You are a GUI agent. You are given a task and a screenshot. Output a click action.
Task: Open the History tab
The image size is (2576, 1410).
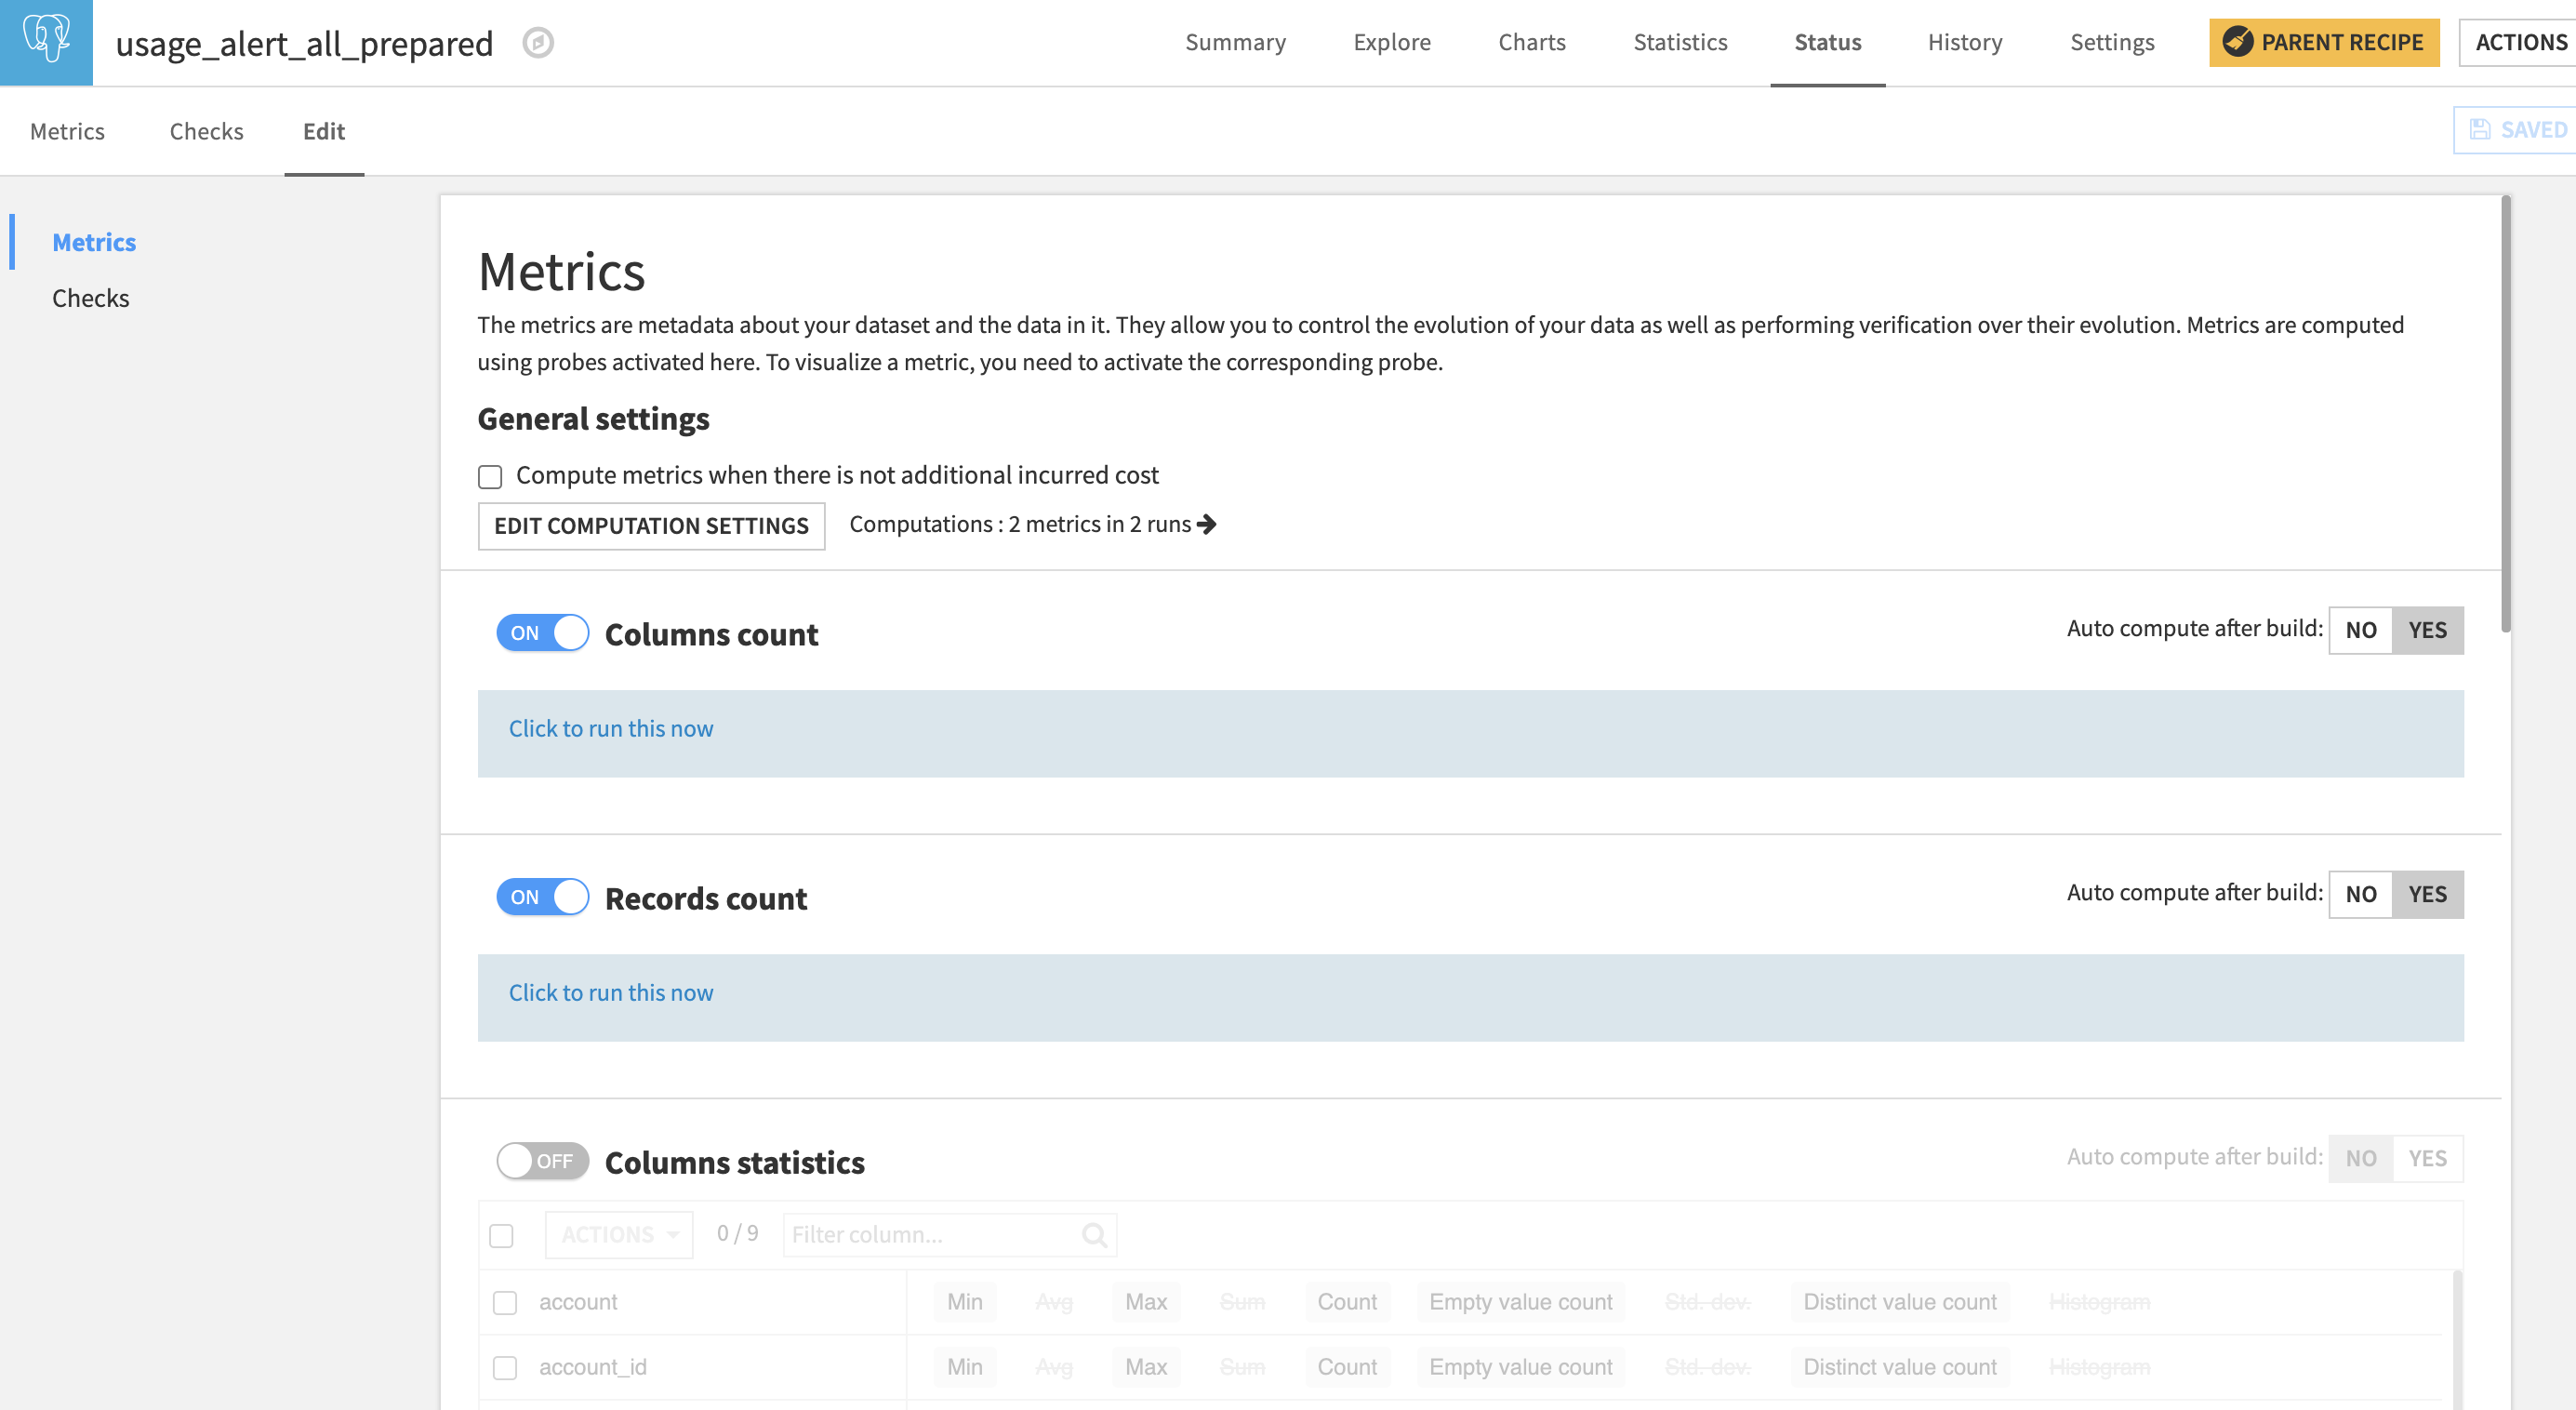pyautogui.click(x=1965, y=43)
